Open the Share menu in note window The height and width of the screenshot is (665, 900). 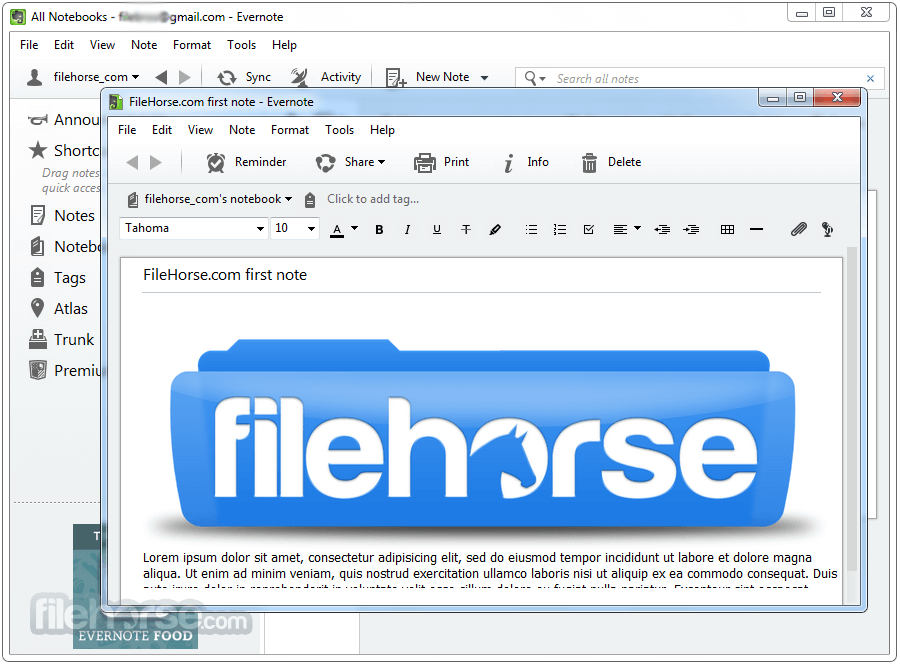pos(350,162)
